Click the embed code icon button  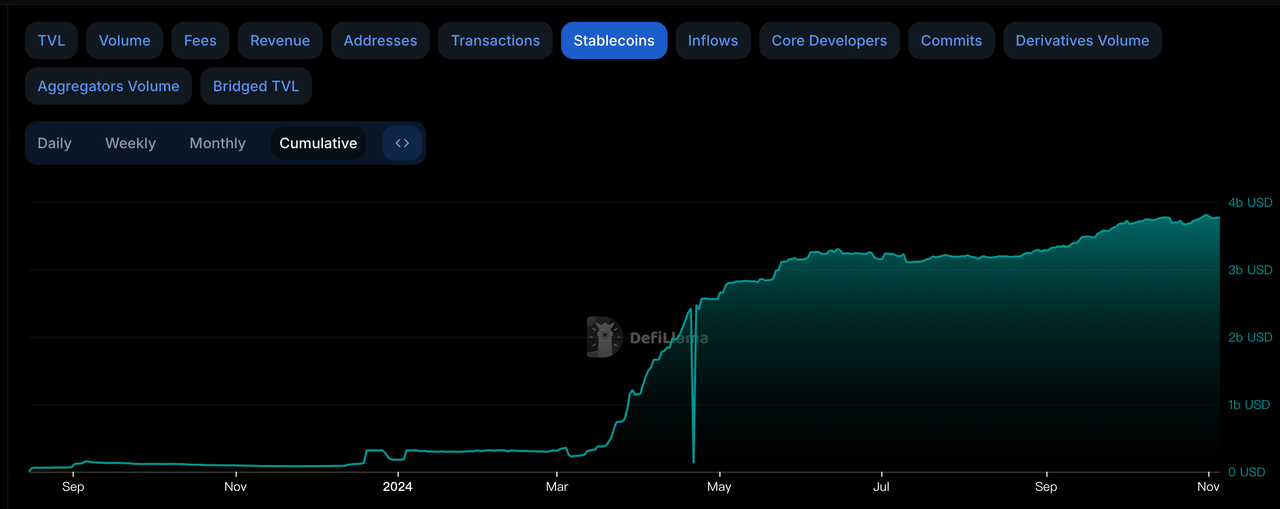pyautogui.click(x=402, y=143)
